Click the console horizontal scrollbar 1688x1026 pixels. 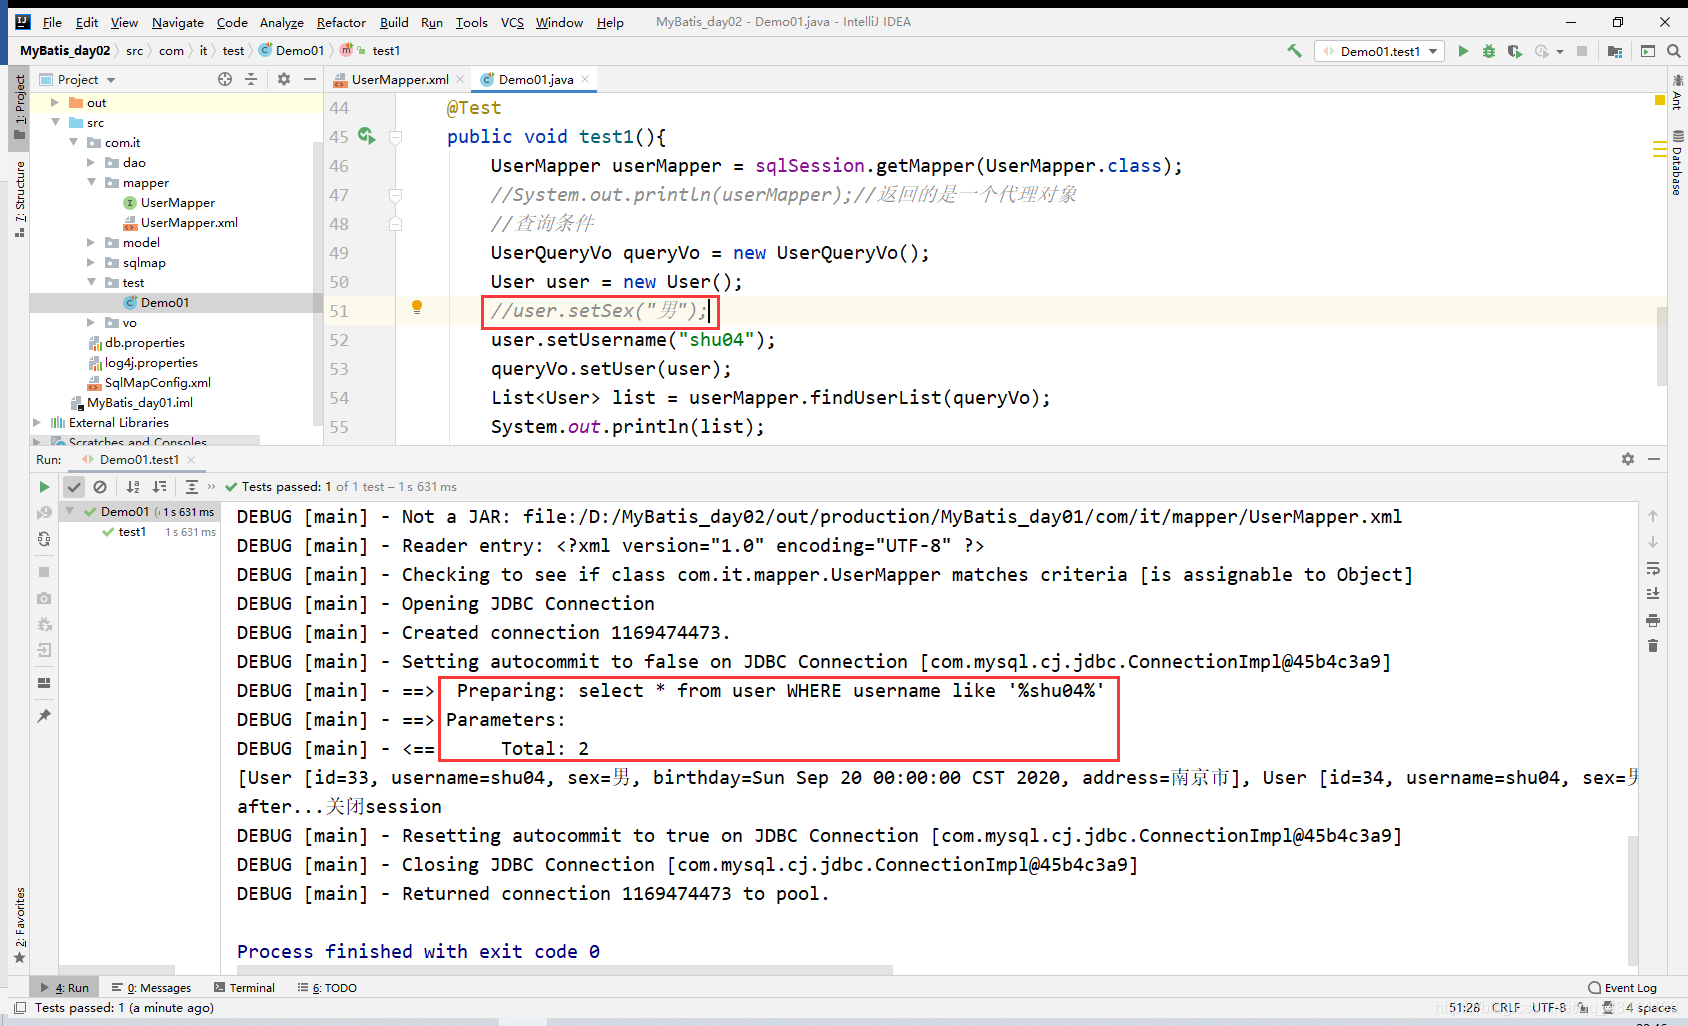(565, 970)
